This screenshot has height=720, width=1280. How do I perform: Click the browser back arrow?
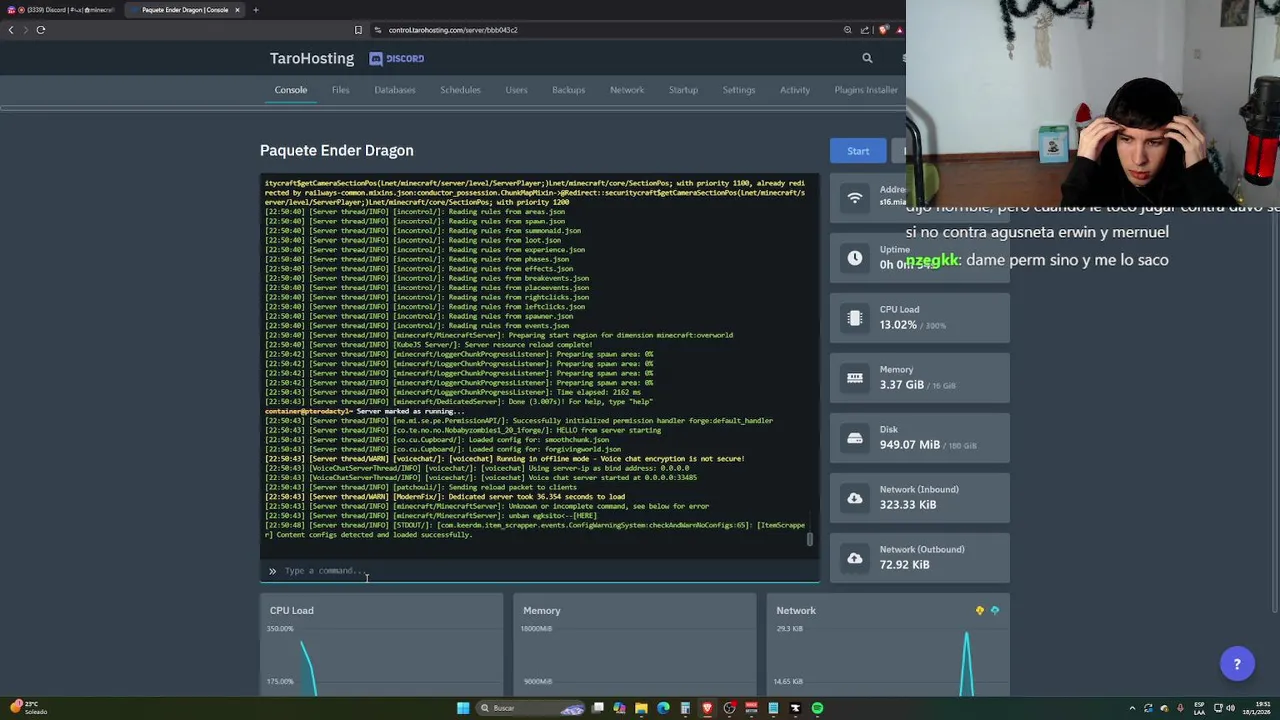[x=11, y=30]
